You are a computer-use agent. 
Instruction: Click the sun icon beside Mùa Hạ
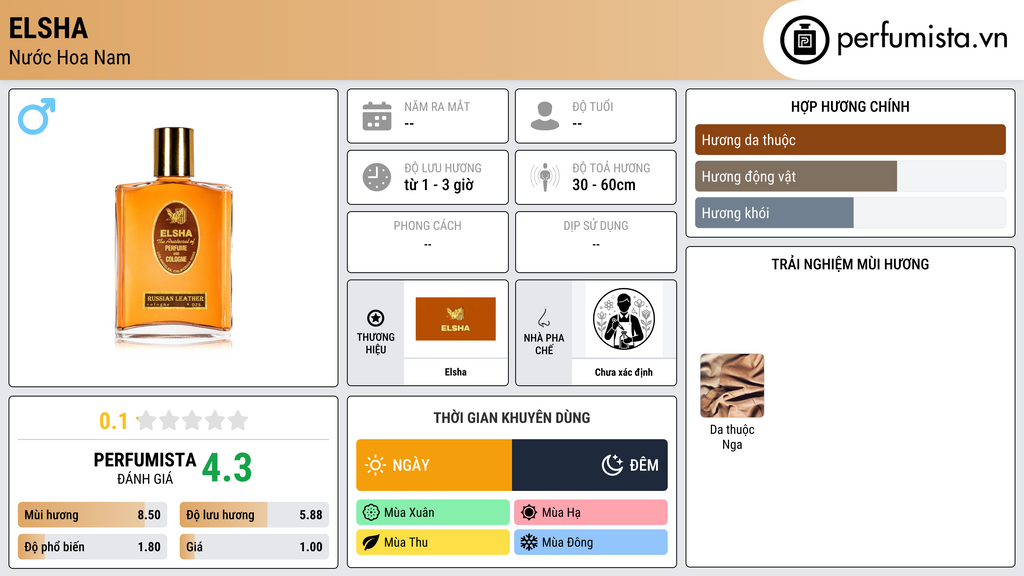click(529, 513)
